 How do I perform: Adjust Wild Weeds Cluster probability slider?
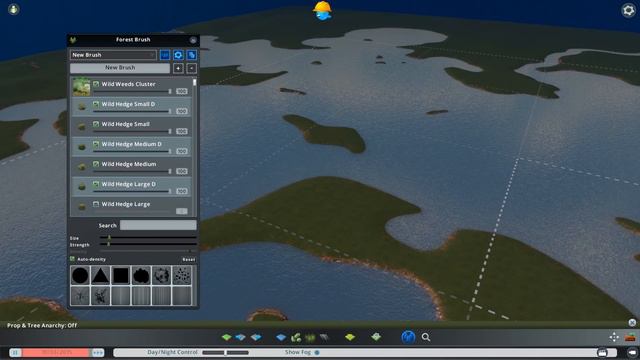(x=132, y=91)
